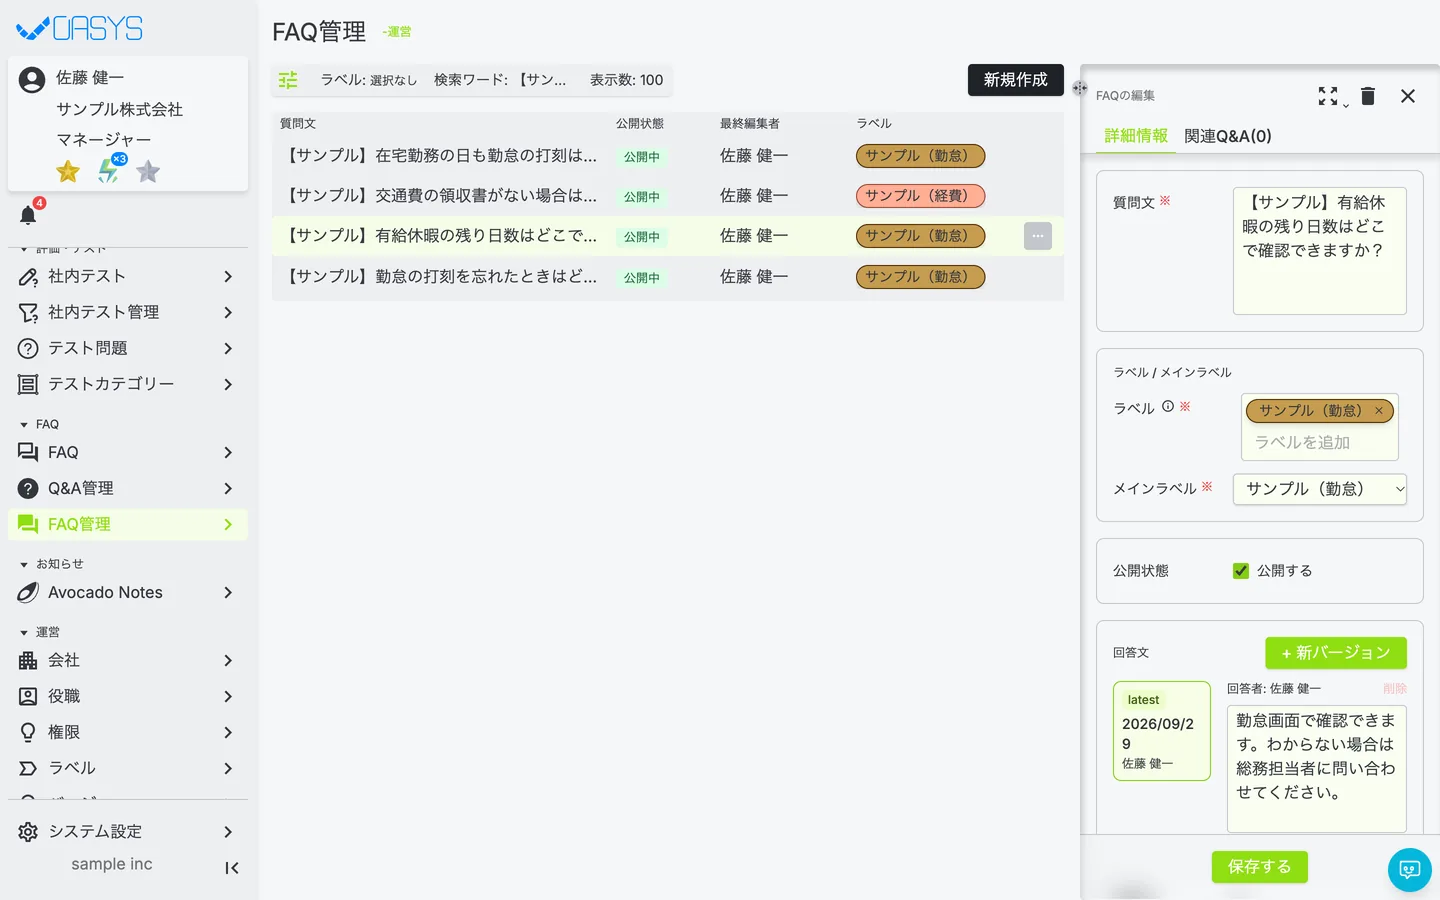The width and height of the screenshot is (1440, 900).
Task: Open row options for 有給休暇 FAQ
Action: coord(1038,236)
